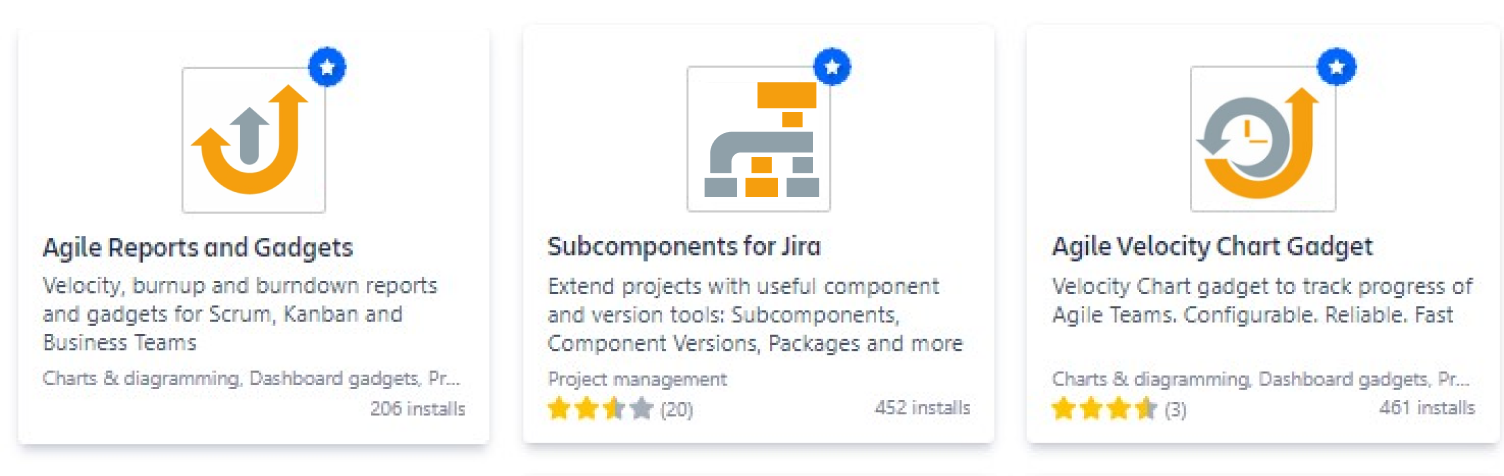Click star rating on Agile Velocity Chart Gadget
This screenshot has width=1504, height=476.
pos(1104,408)
